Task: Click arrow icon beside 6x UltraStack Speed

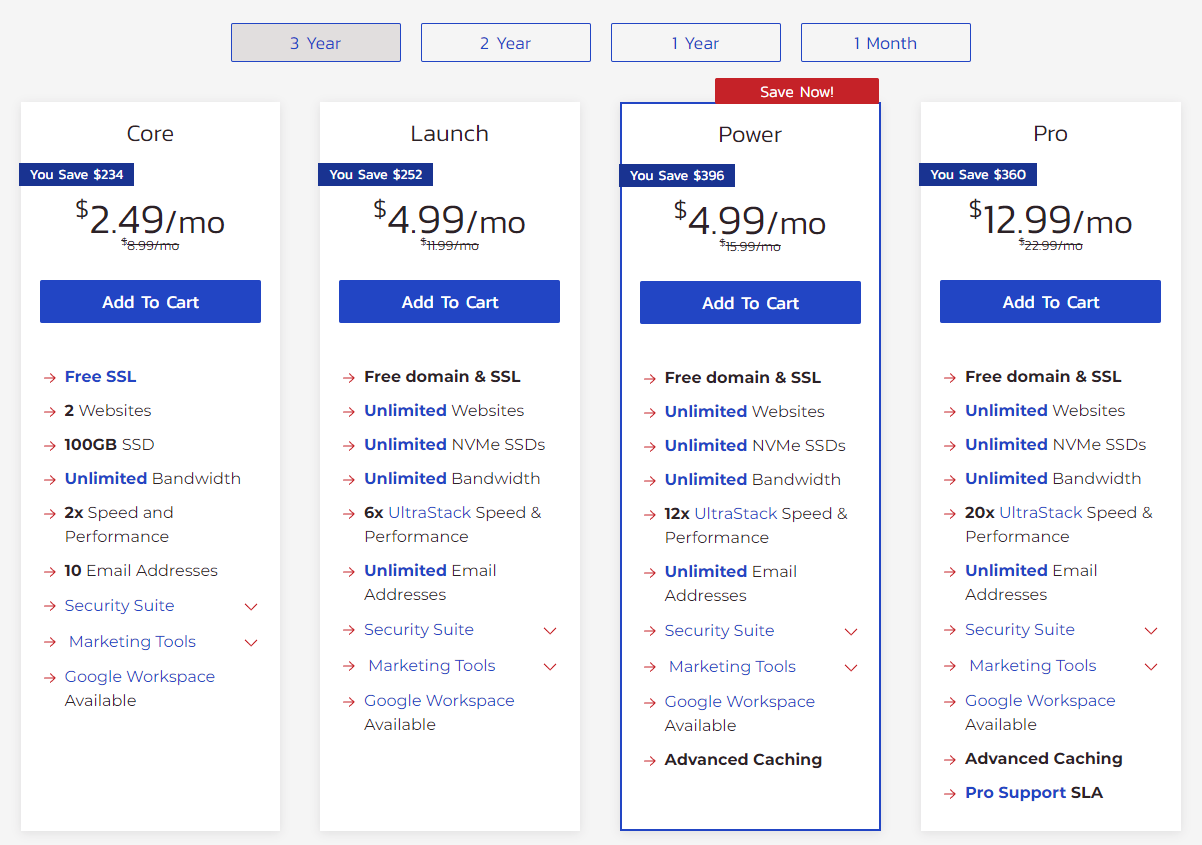Action: coord(348,514)
